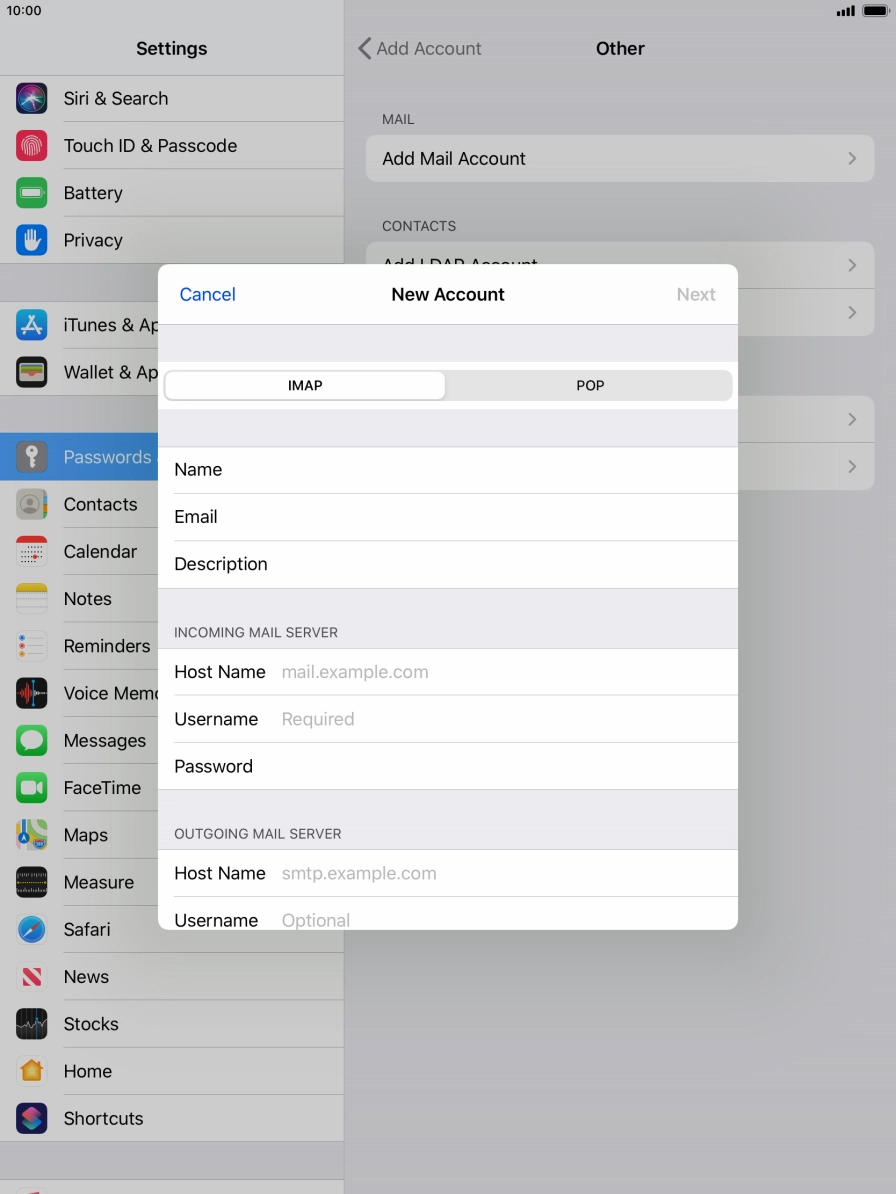
Task: Open Notes settings in sidebar
Action: (x=88, y=599)
